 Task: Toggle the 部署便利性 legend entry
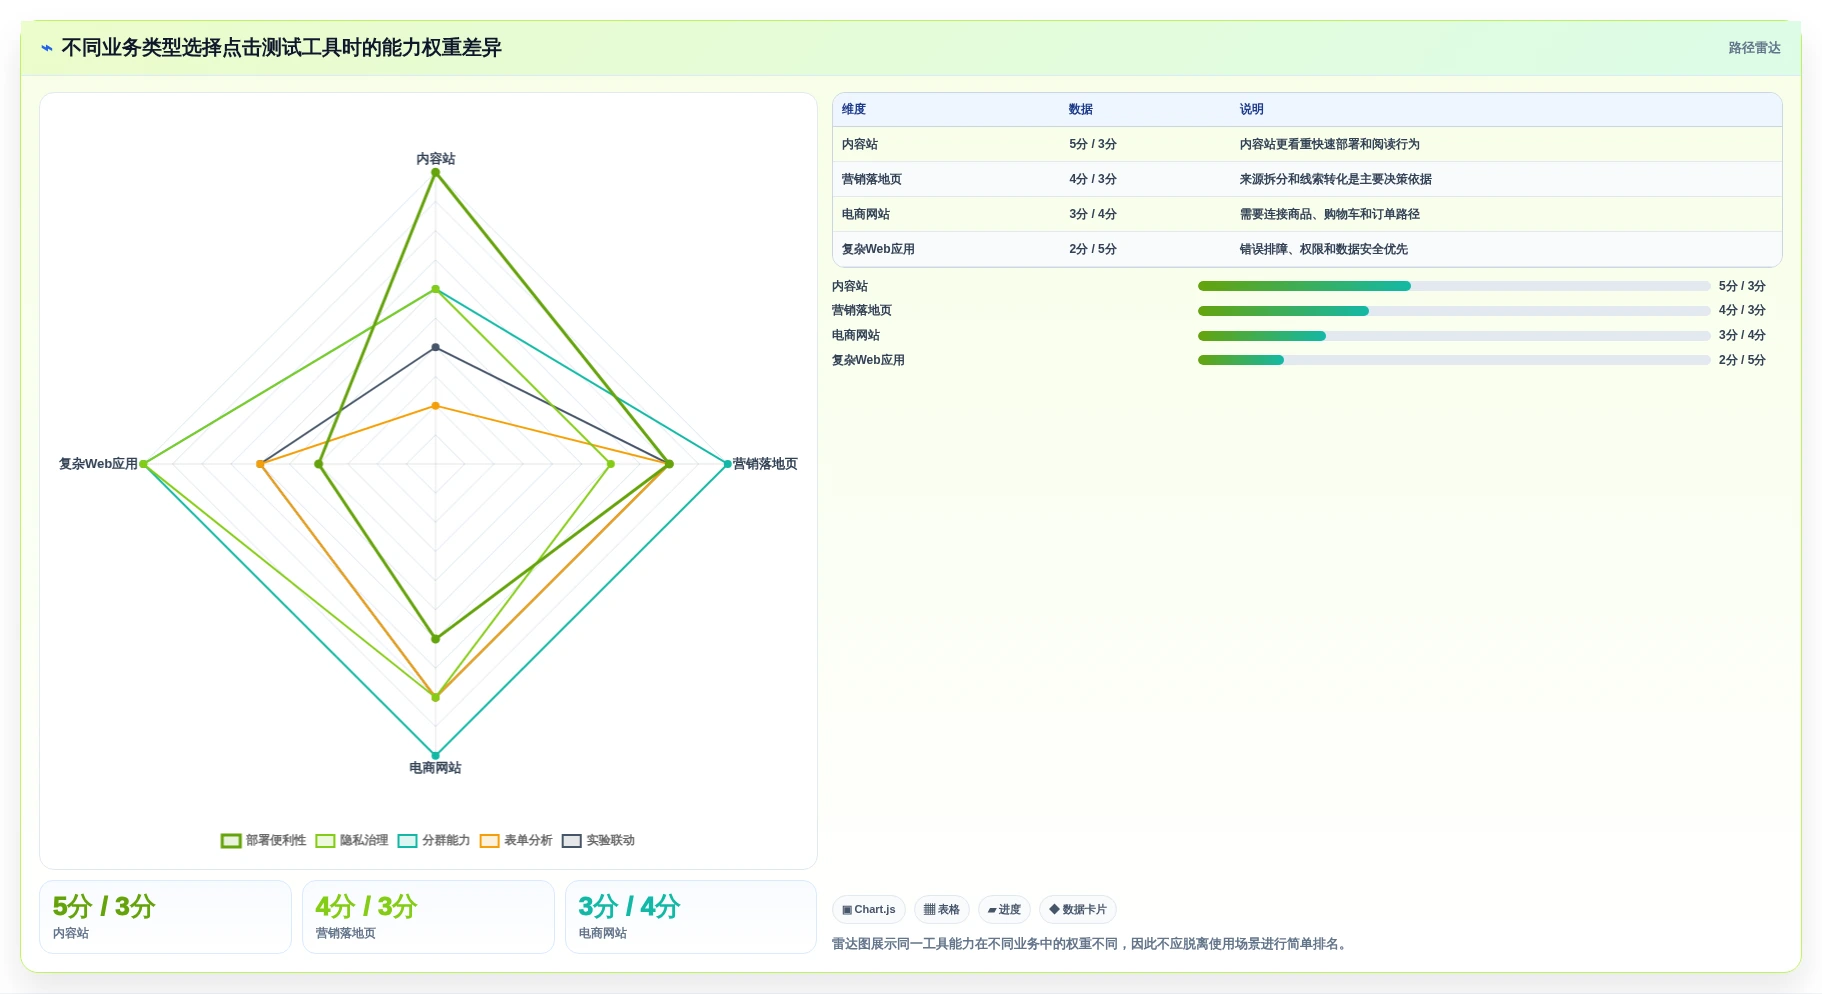264,840
